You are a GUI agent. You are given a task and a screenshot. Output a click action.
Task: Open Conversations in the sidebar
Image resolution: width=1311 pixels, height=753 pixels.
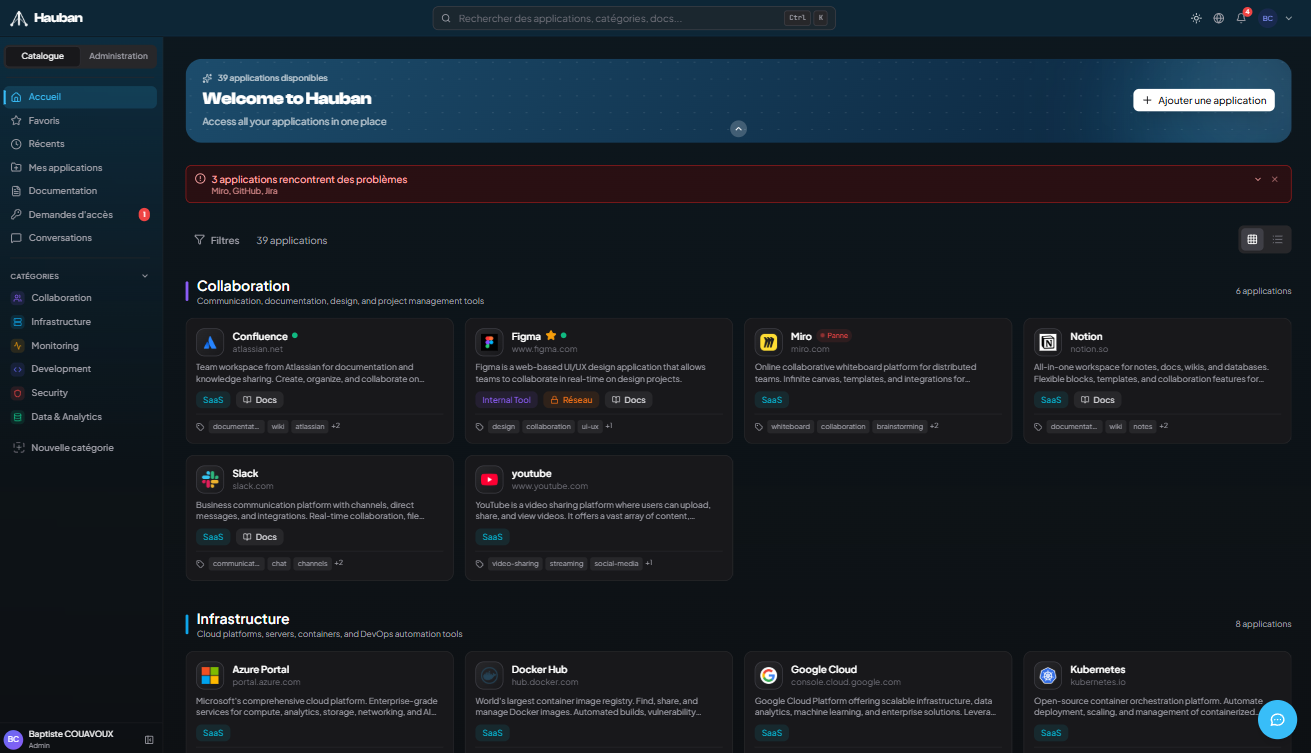[80, 238]
